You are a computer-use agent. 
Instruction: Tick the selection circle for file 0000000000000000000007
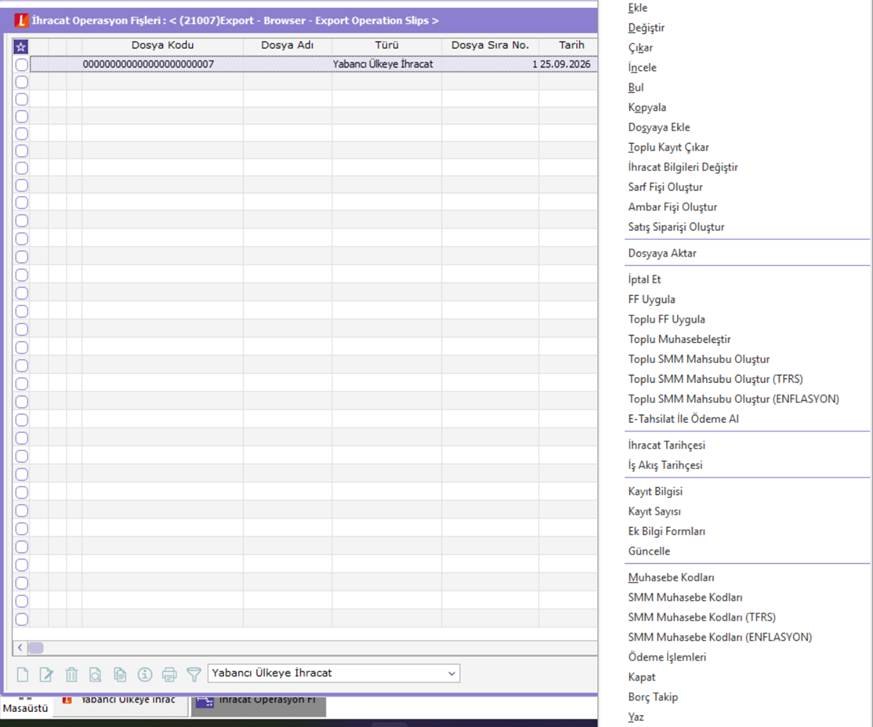pos(22,65)
